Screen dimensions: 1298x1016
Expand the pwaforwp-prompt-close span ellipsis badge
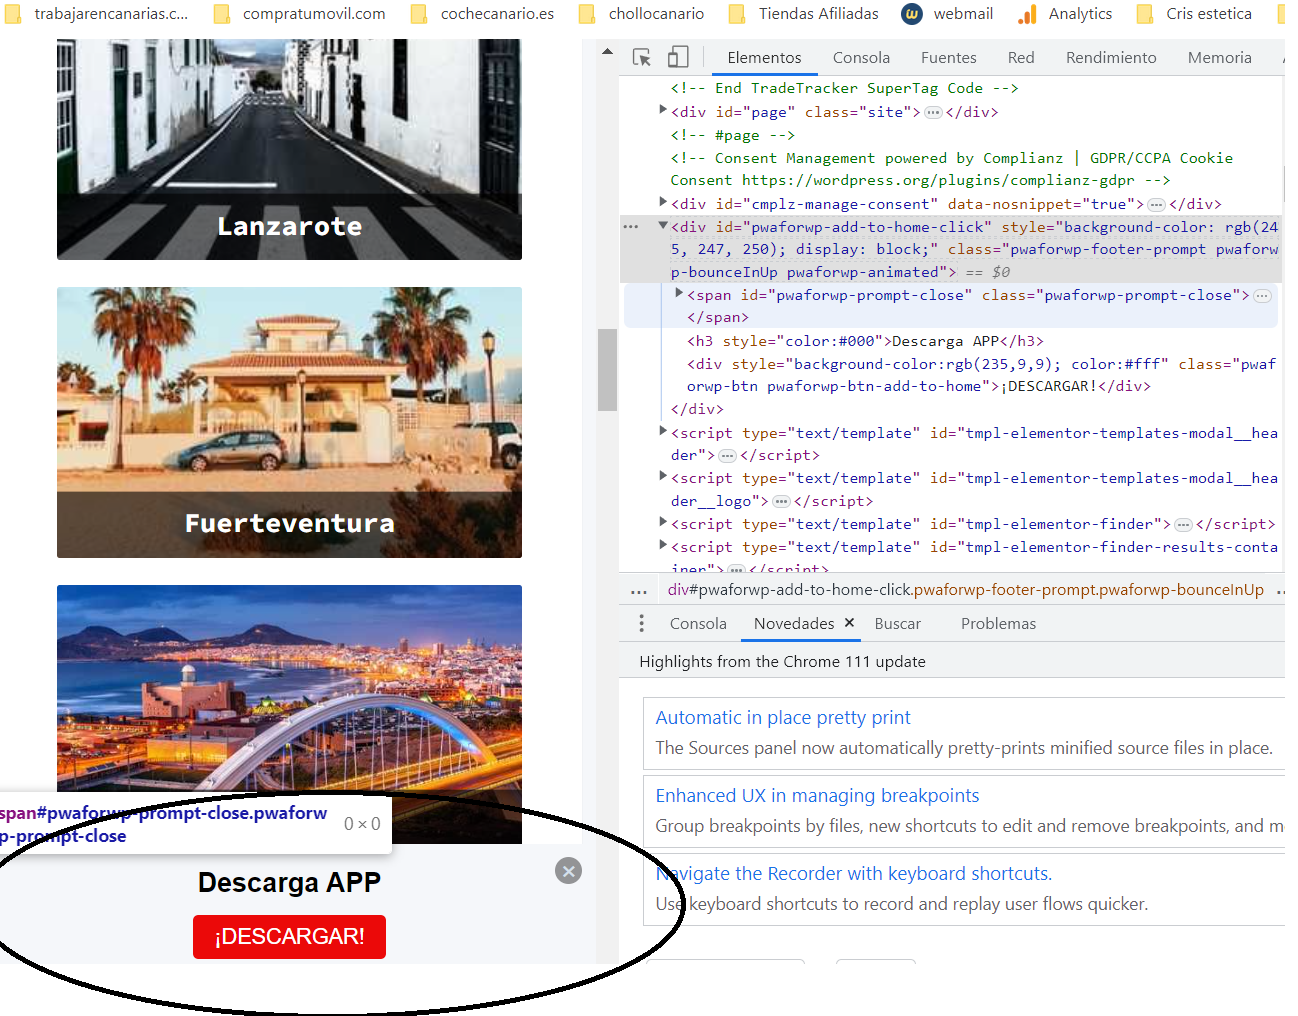point(1263,296)
